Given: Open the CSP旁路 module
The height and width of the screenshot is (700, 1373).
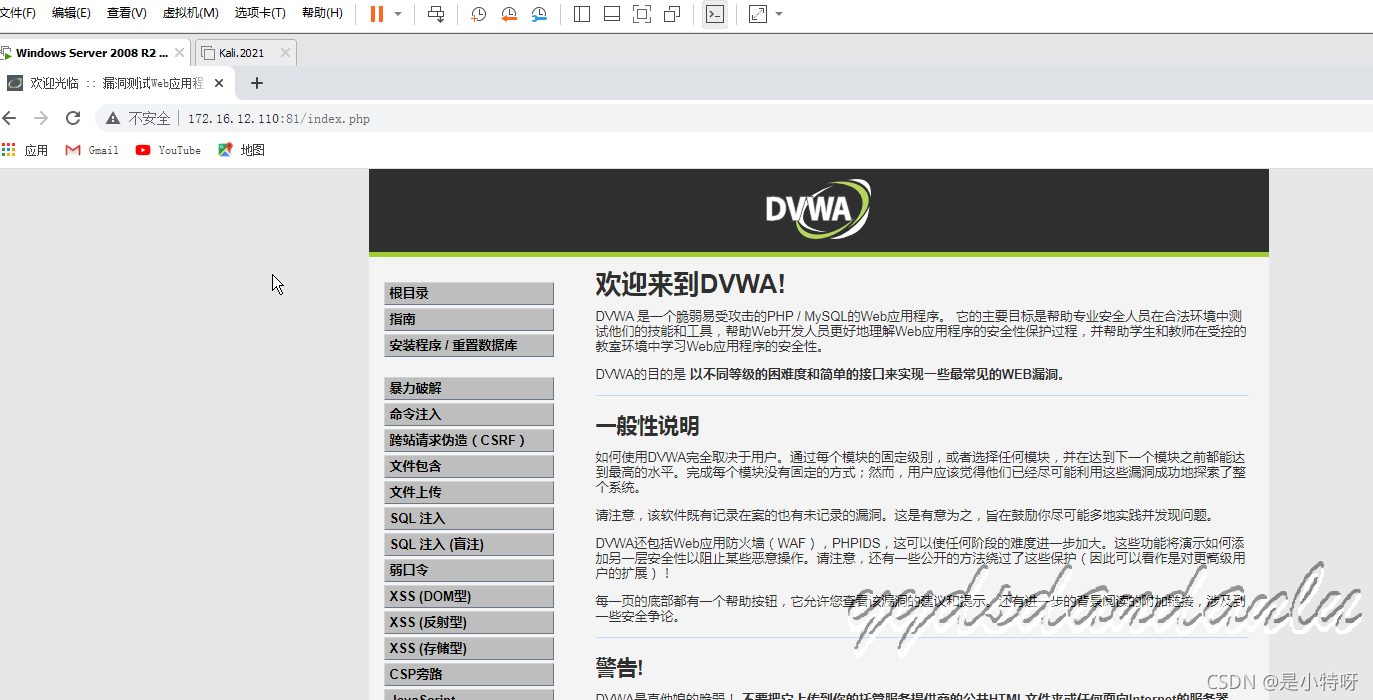Looking at the screenshot, I should (469, 674).
